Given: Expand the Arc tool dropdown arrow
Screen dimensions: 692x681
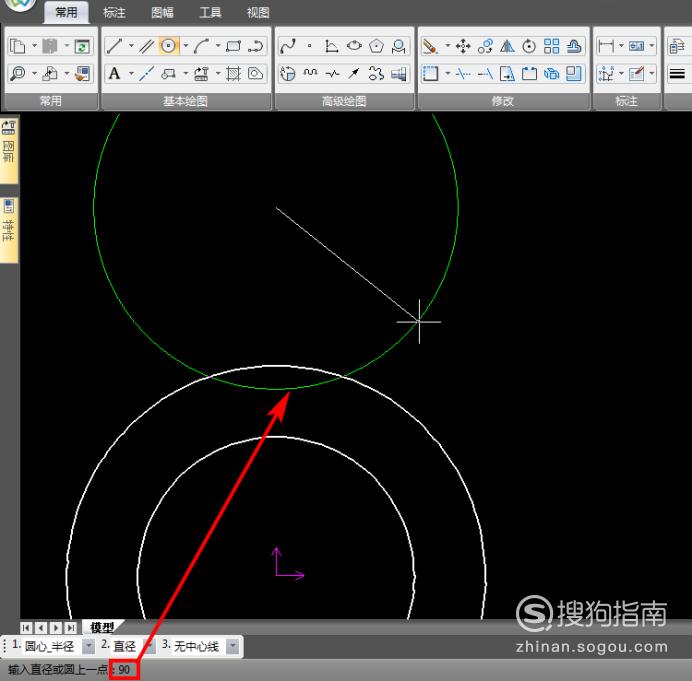Looking at the screenshot, I should click(x=218, y=46).
